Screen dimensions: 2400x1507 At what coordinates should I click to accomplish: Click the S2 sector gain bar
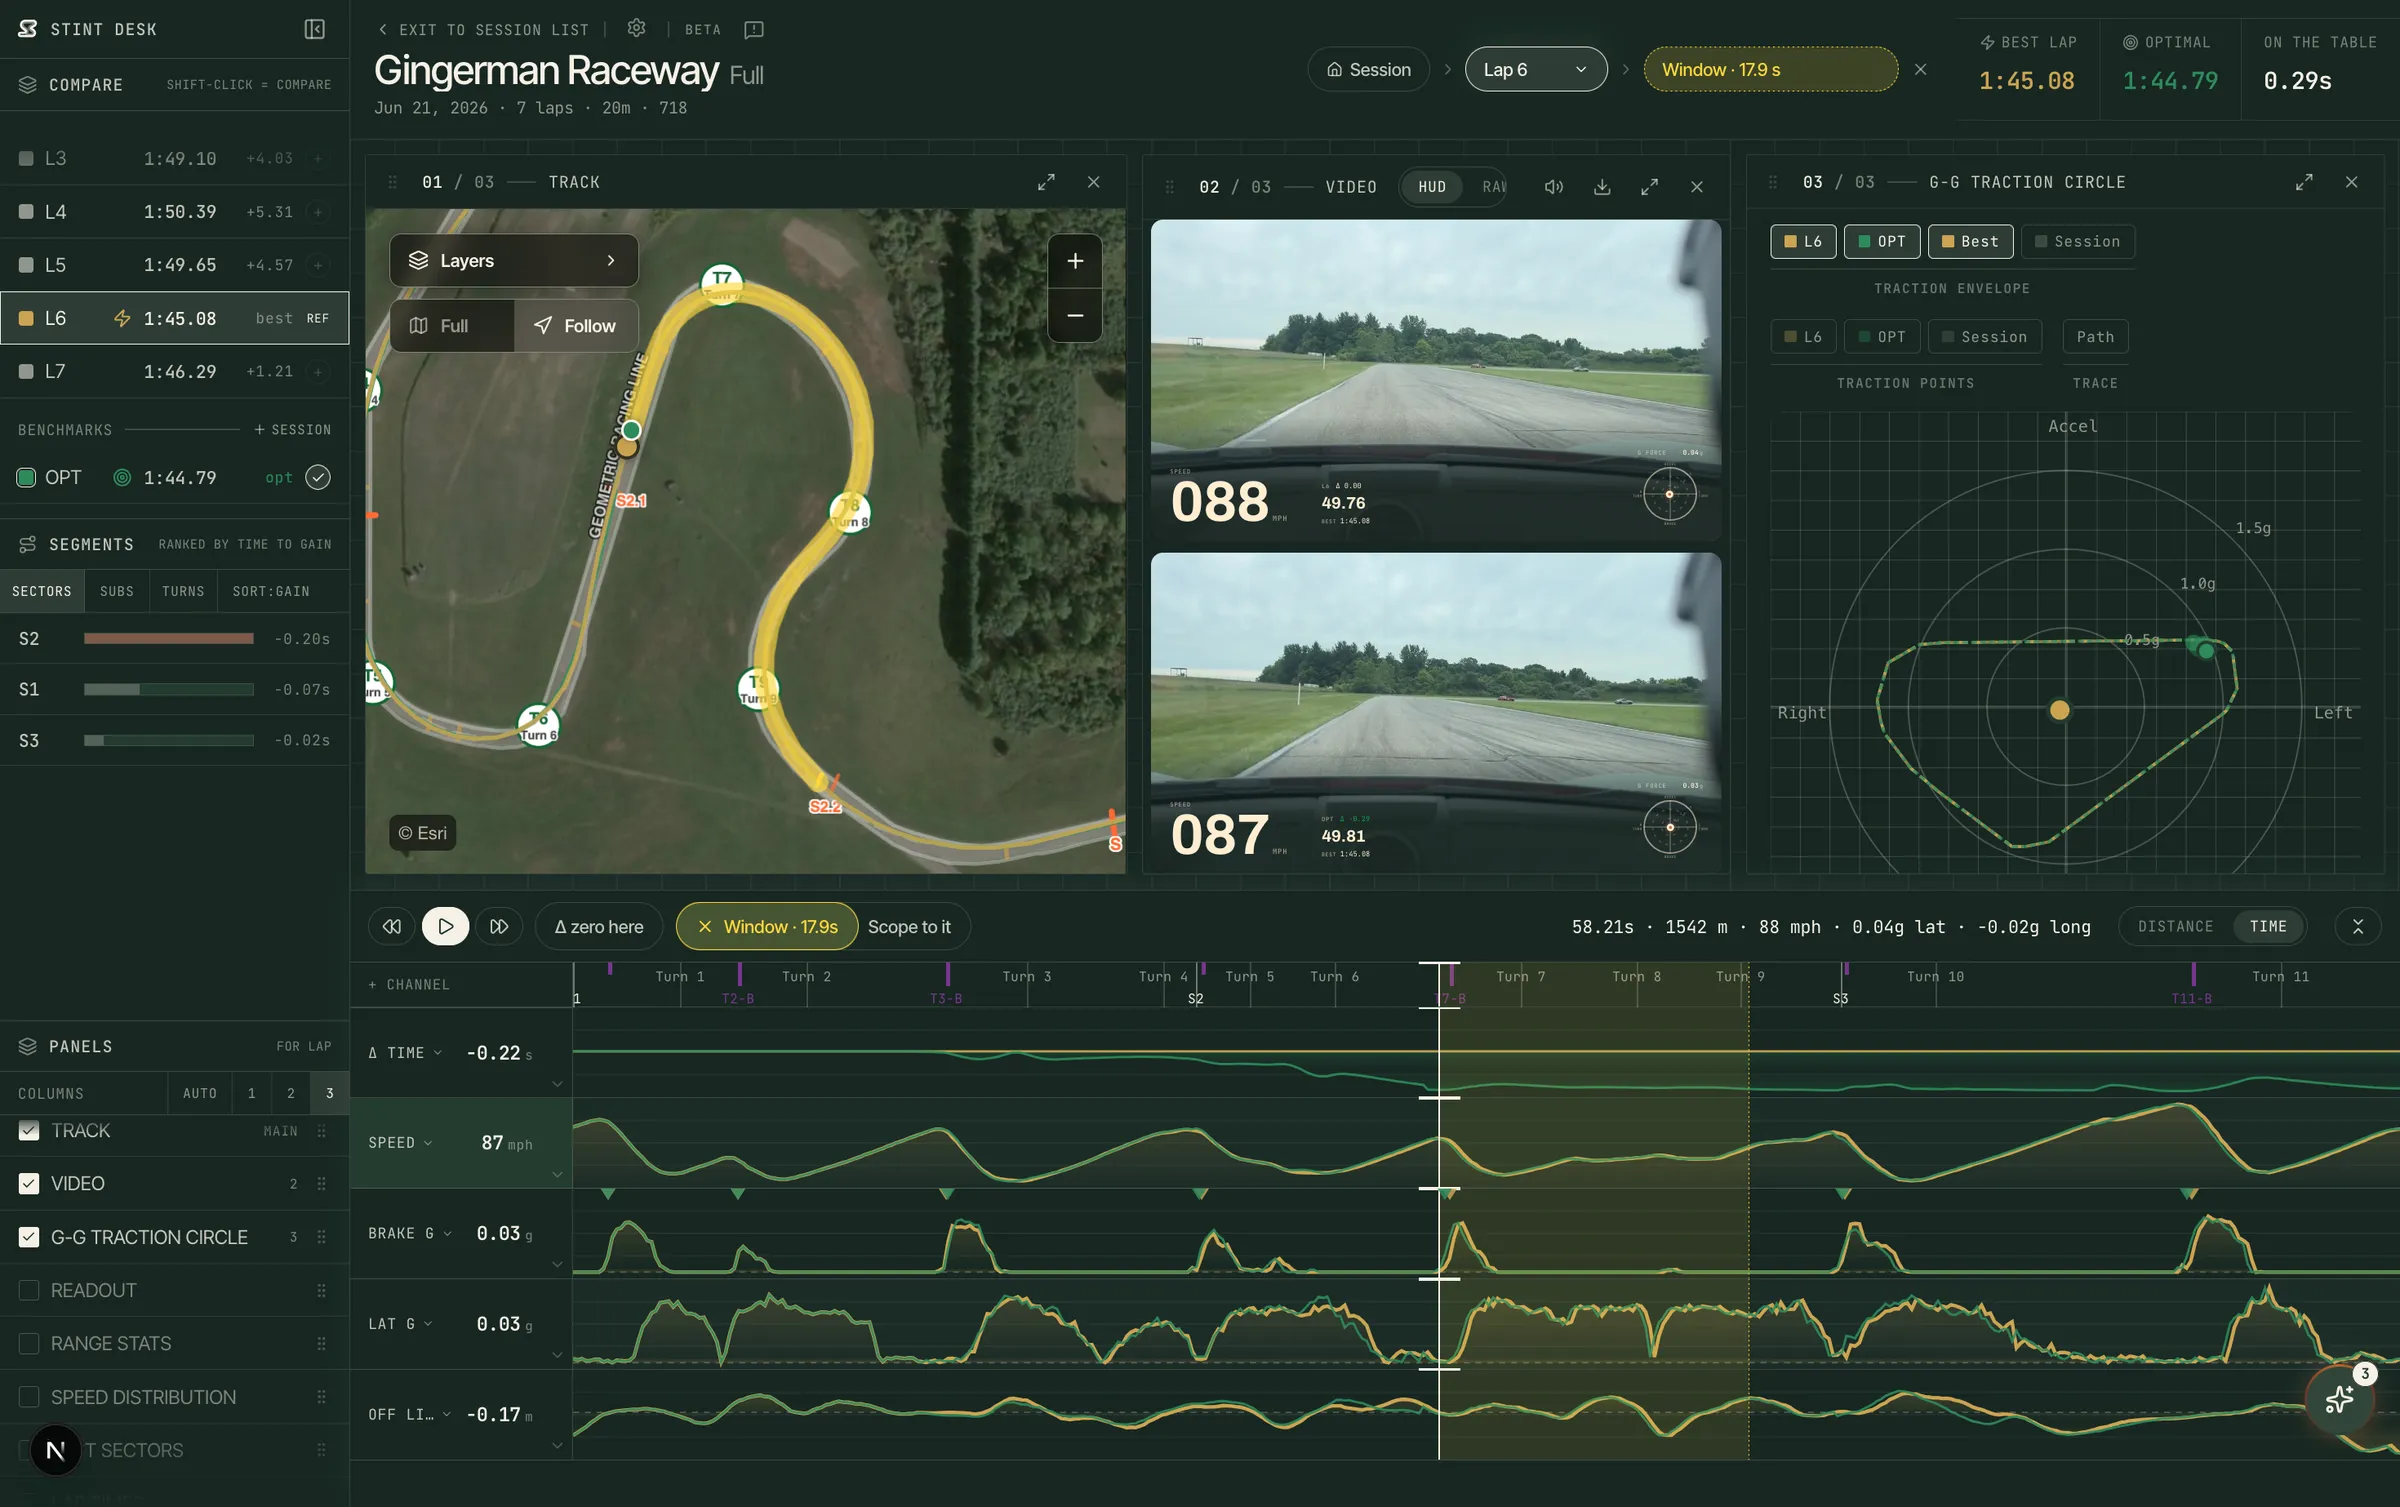click(x=169, y=639)
